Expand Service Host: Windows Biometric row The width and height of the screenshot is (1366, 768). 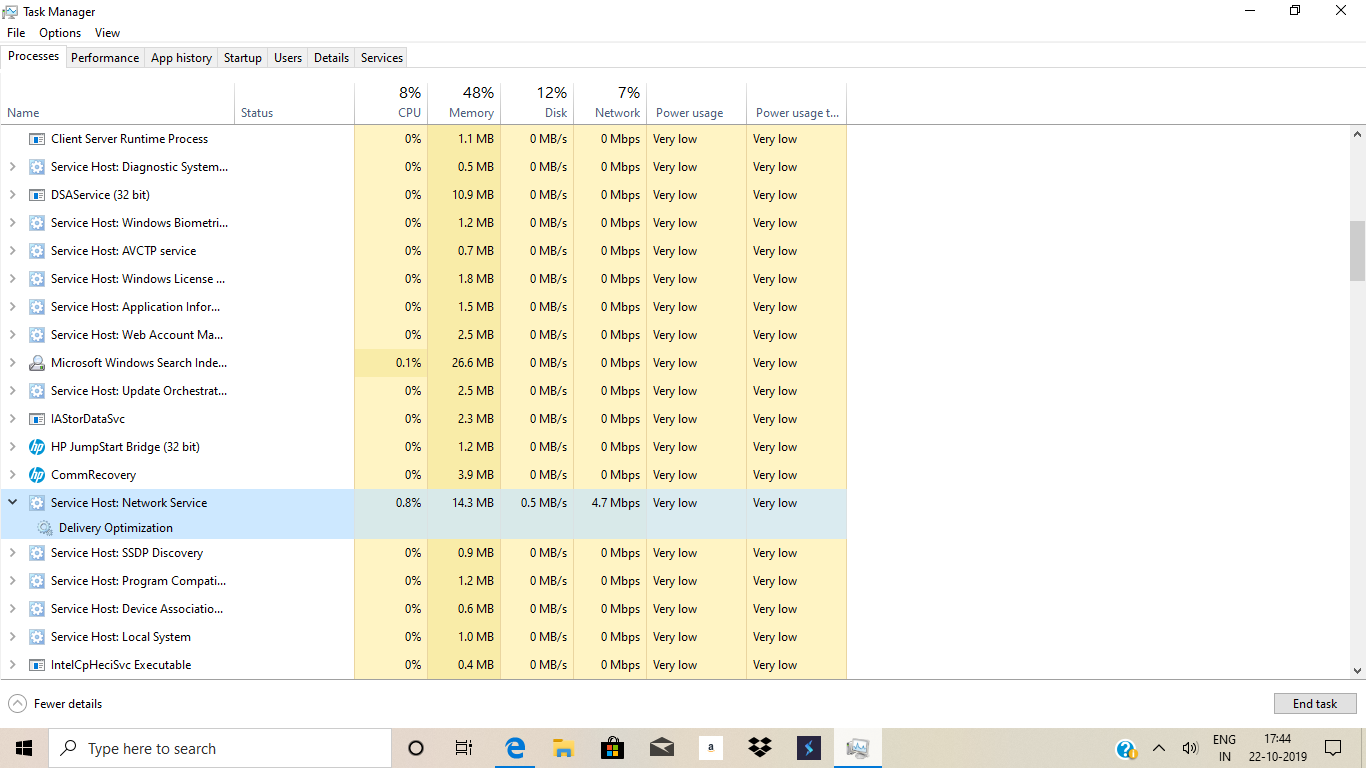coord(12,223)
